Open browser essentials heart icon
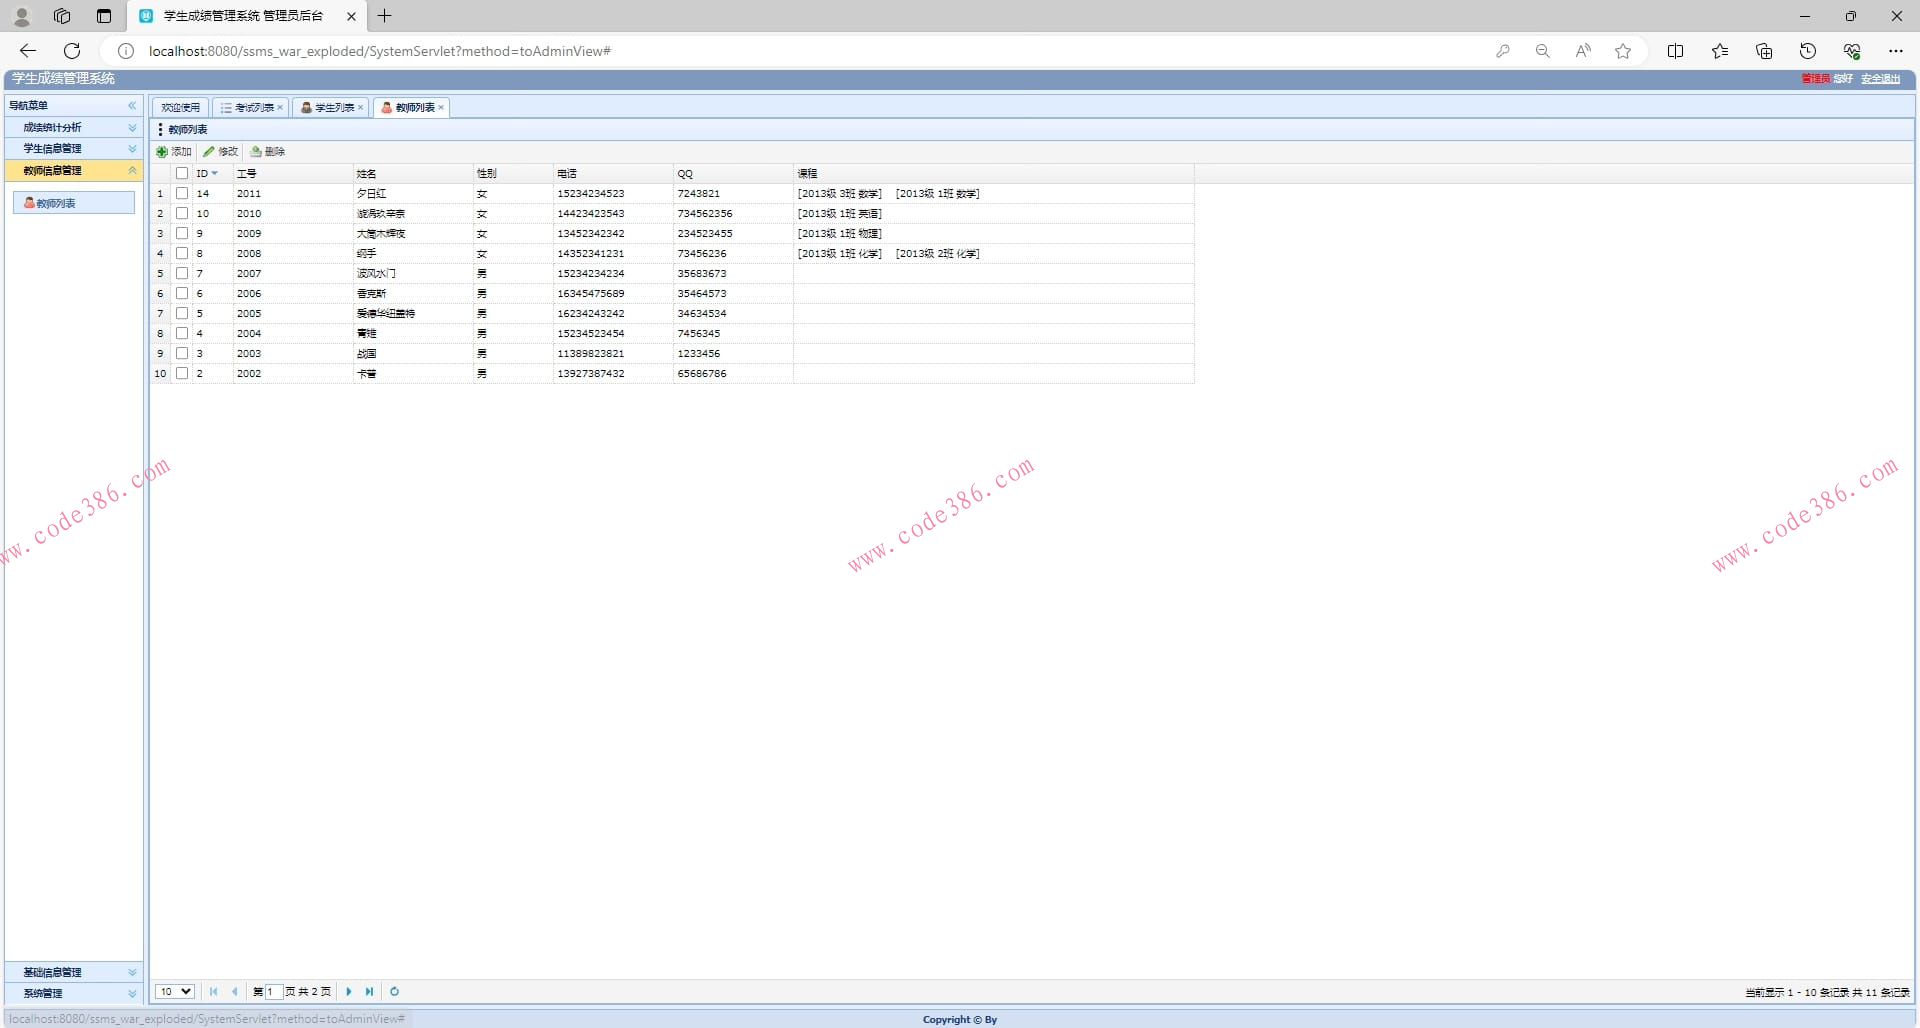The height and width of the screenshot is (1028, 1920). (x=1852, y=51)
